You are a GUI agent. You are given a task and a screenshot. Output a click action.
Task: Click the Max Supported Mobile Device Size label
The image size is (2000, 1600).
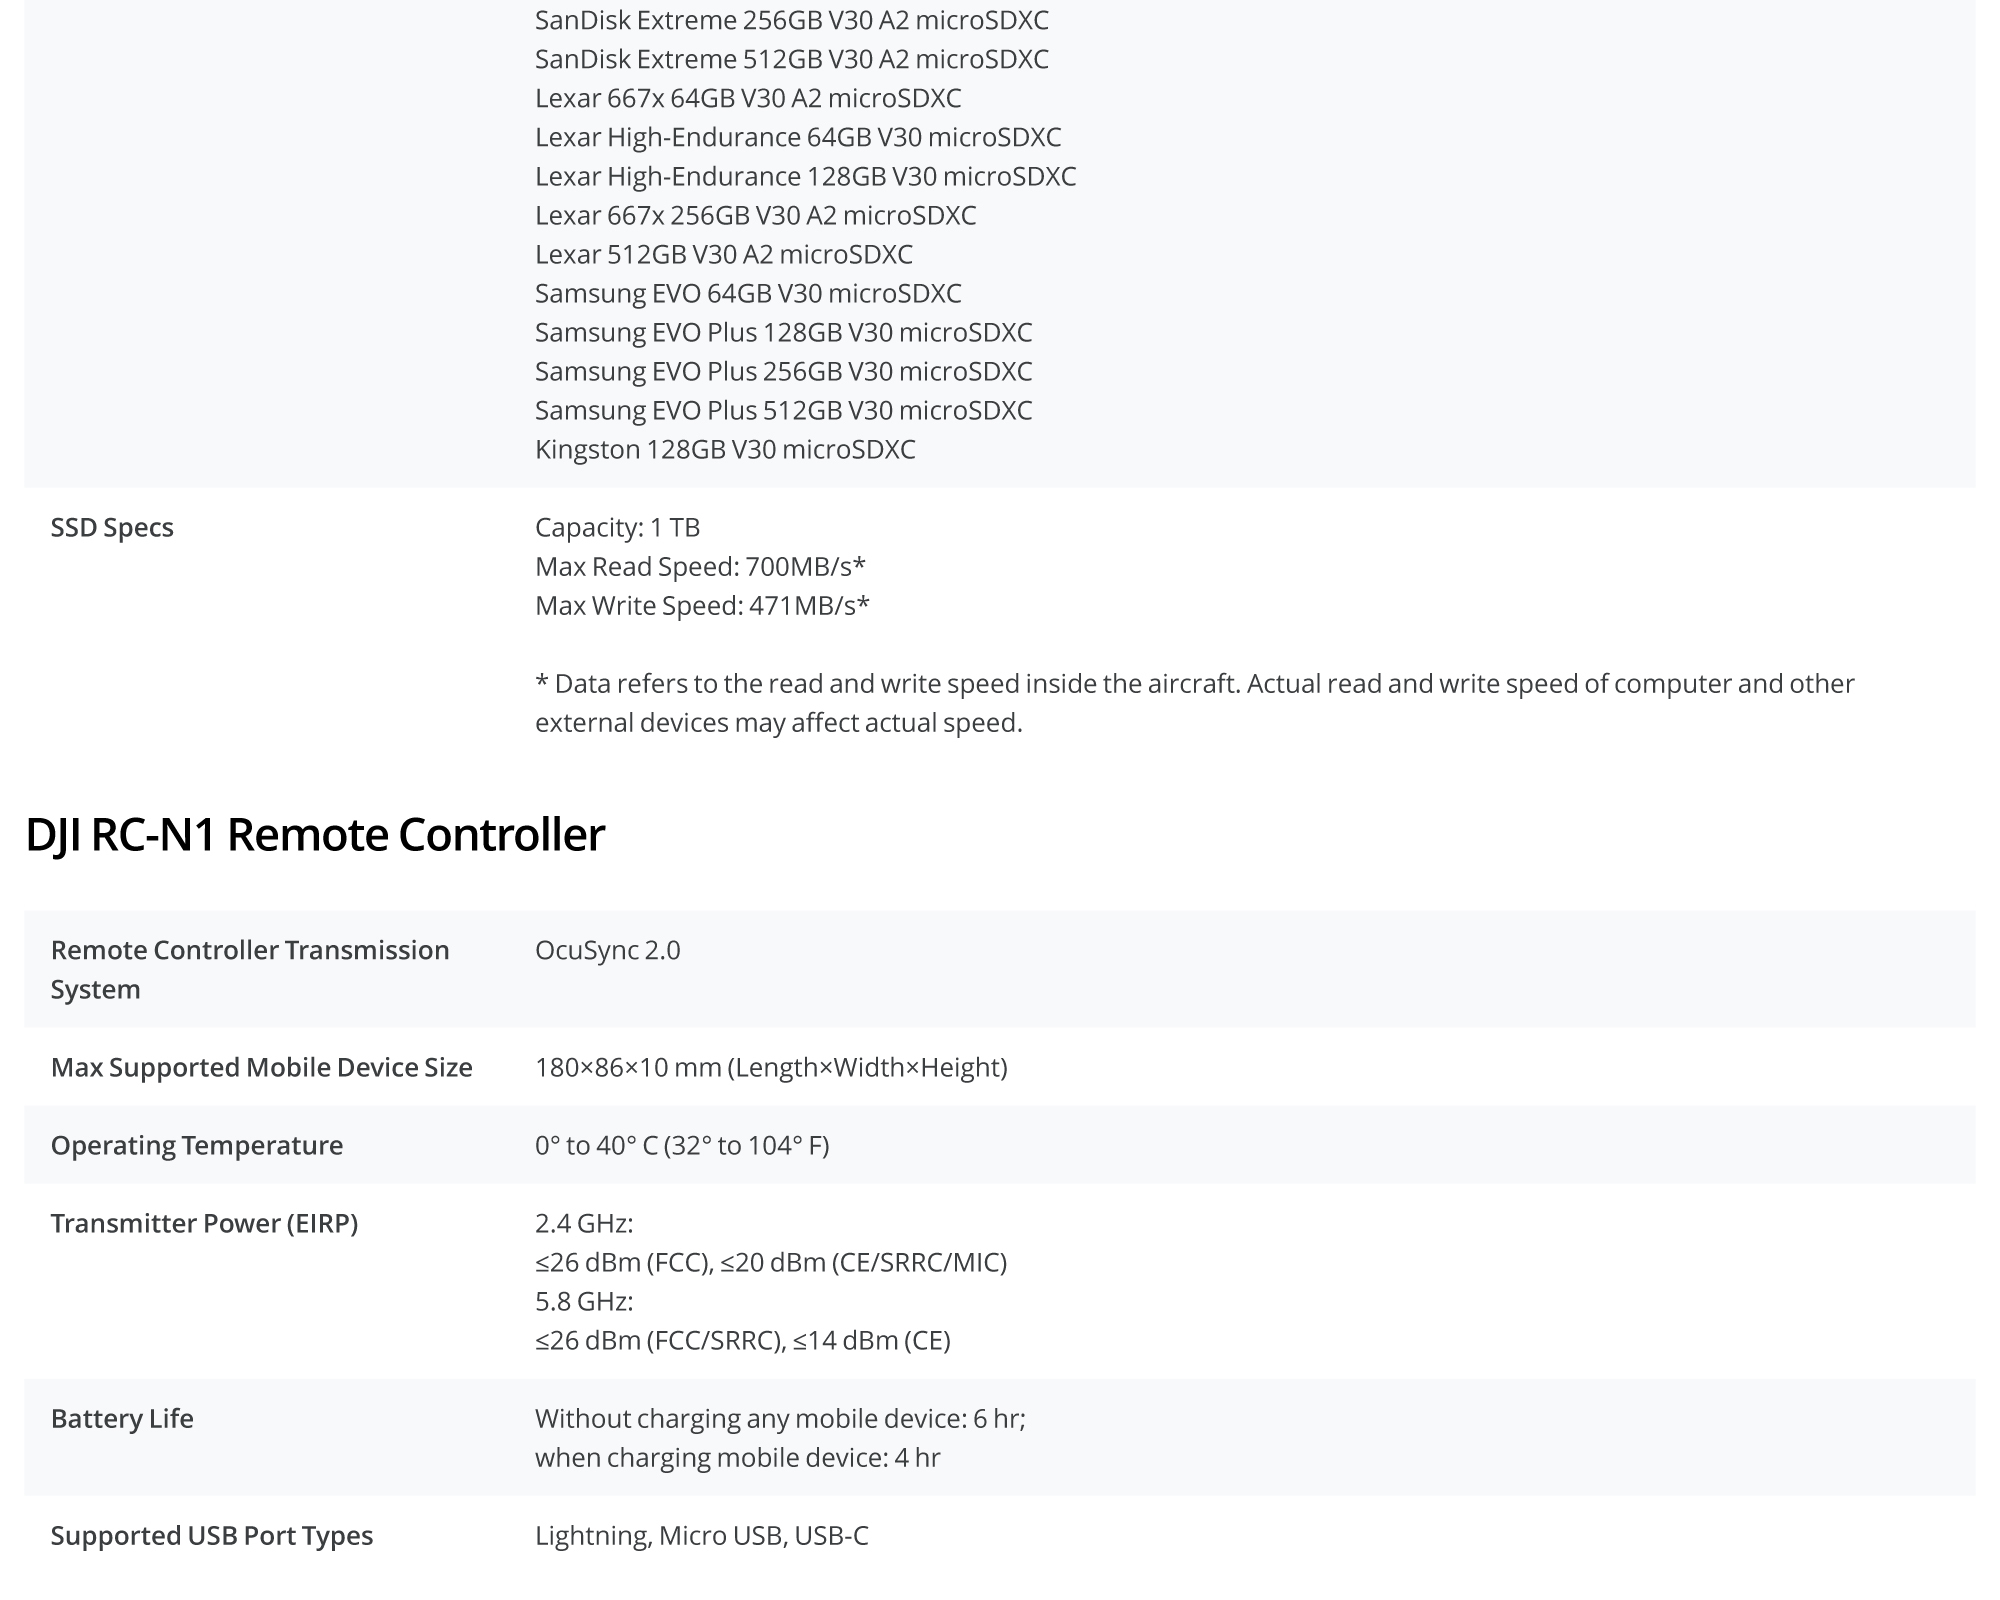[261, 1068]
